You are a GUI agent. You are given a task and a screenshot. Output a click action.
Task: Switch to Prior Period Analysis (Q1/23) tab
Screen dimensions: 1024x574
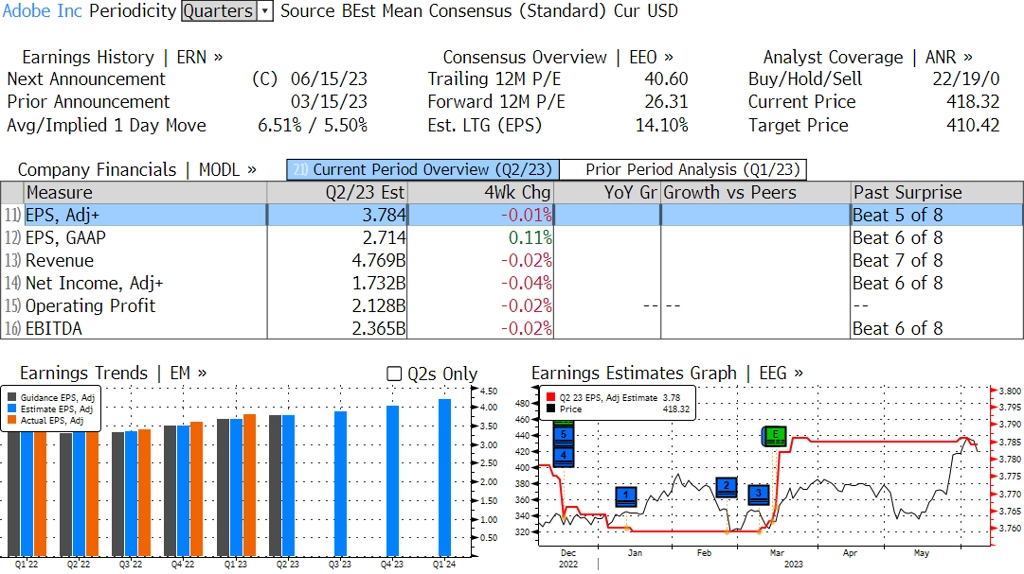684,170
